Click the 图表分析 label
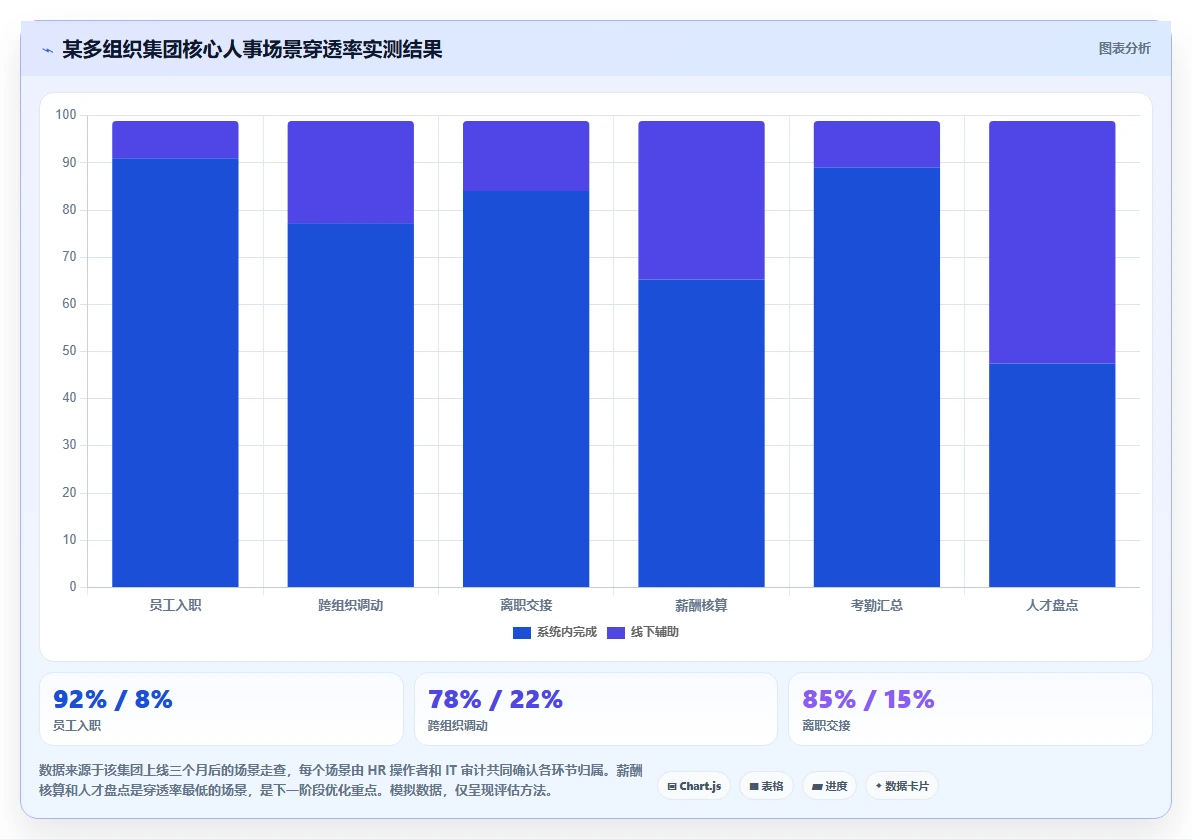The height and width of the screenshot is (840, 1192). point(1124,49)
